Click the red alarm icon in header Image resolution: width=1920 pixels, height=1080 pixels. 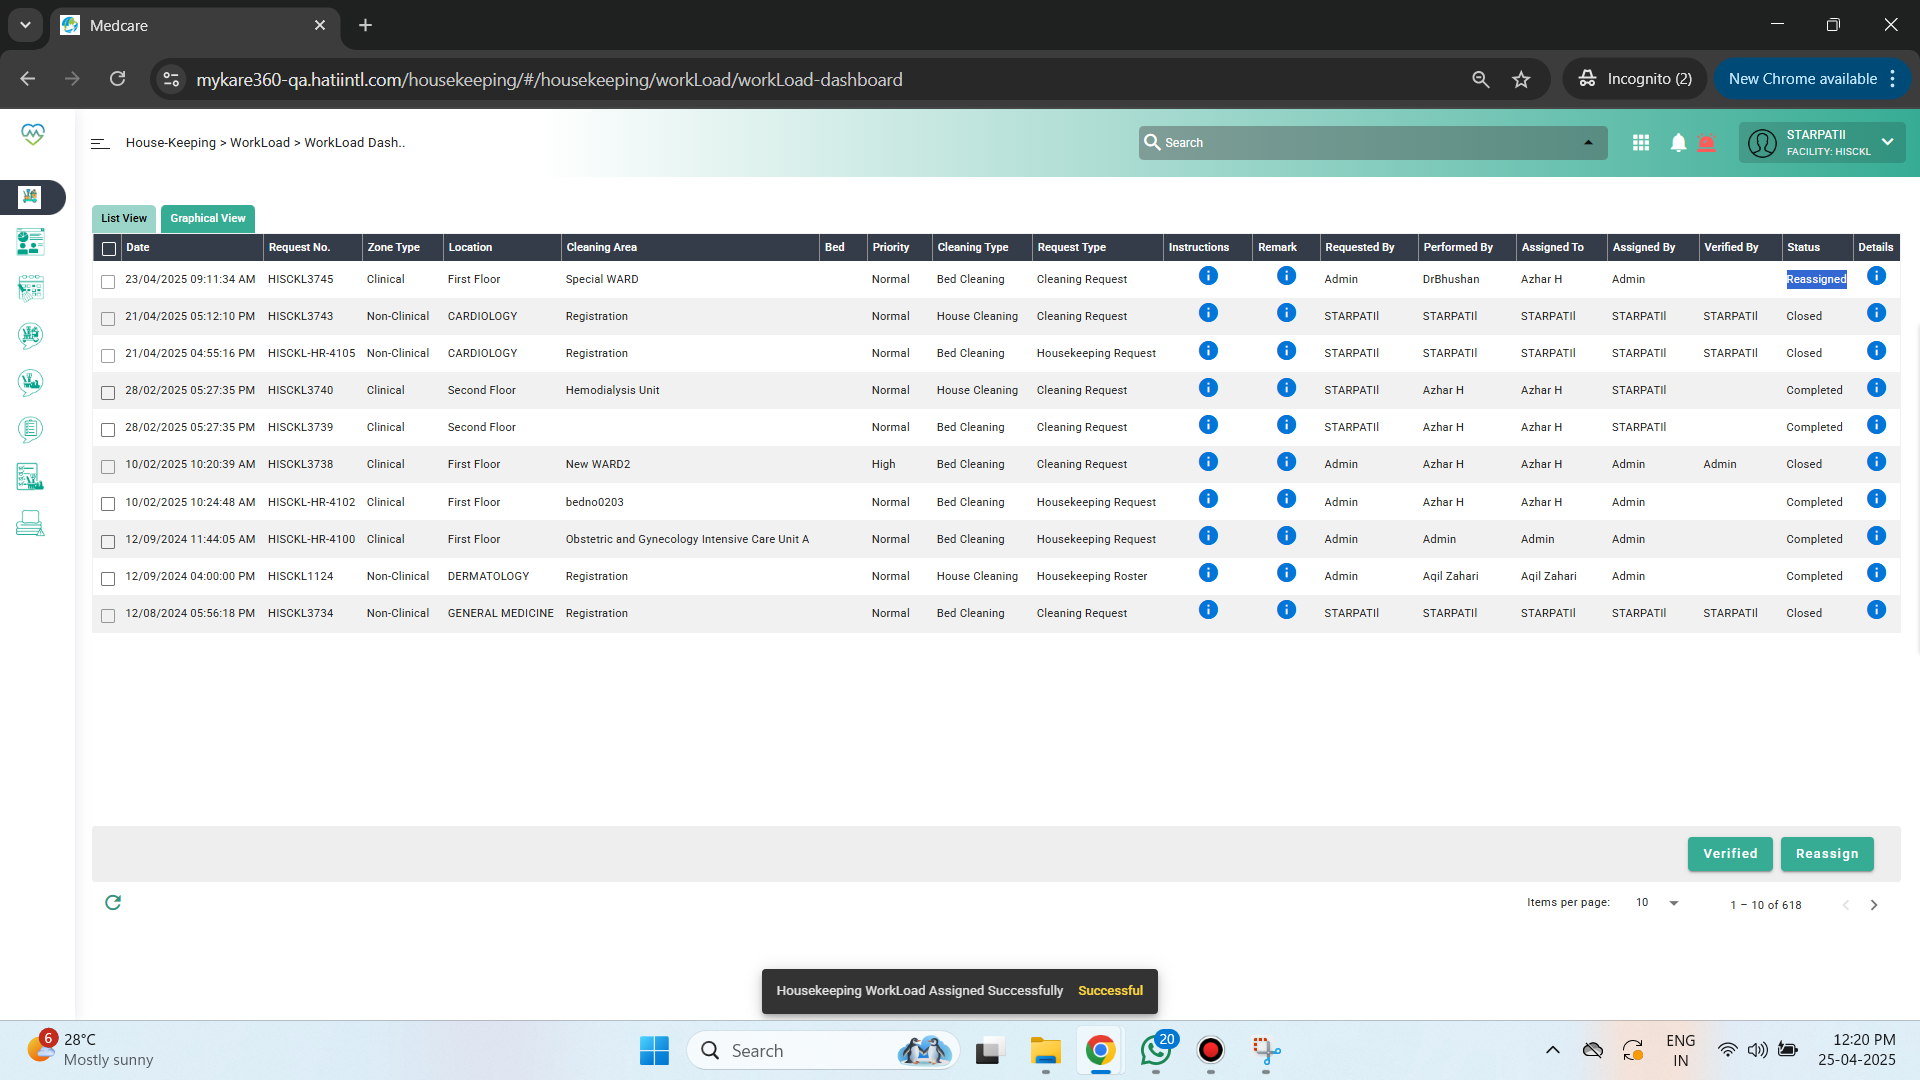click(x=1707, y=143)
